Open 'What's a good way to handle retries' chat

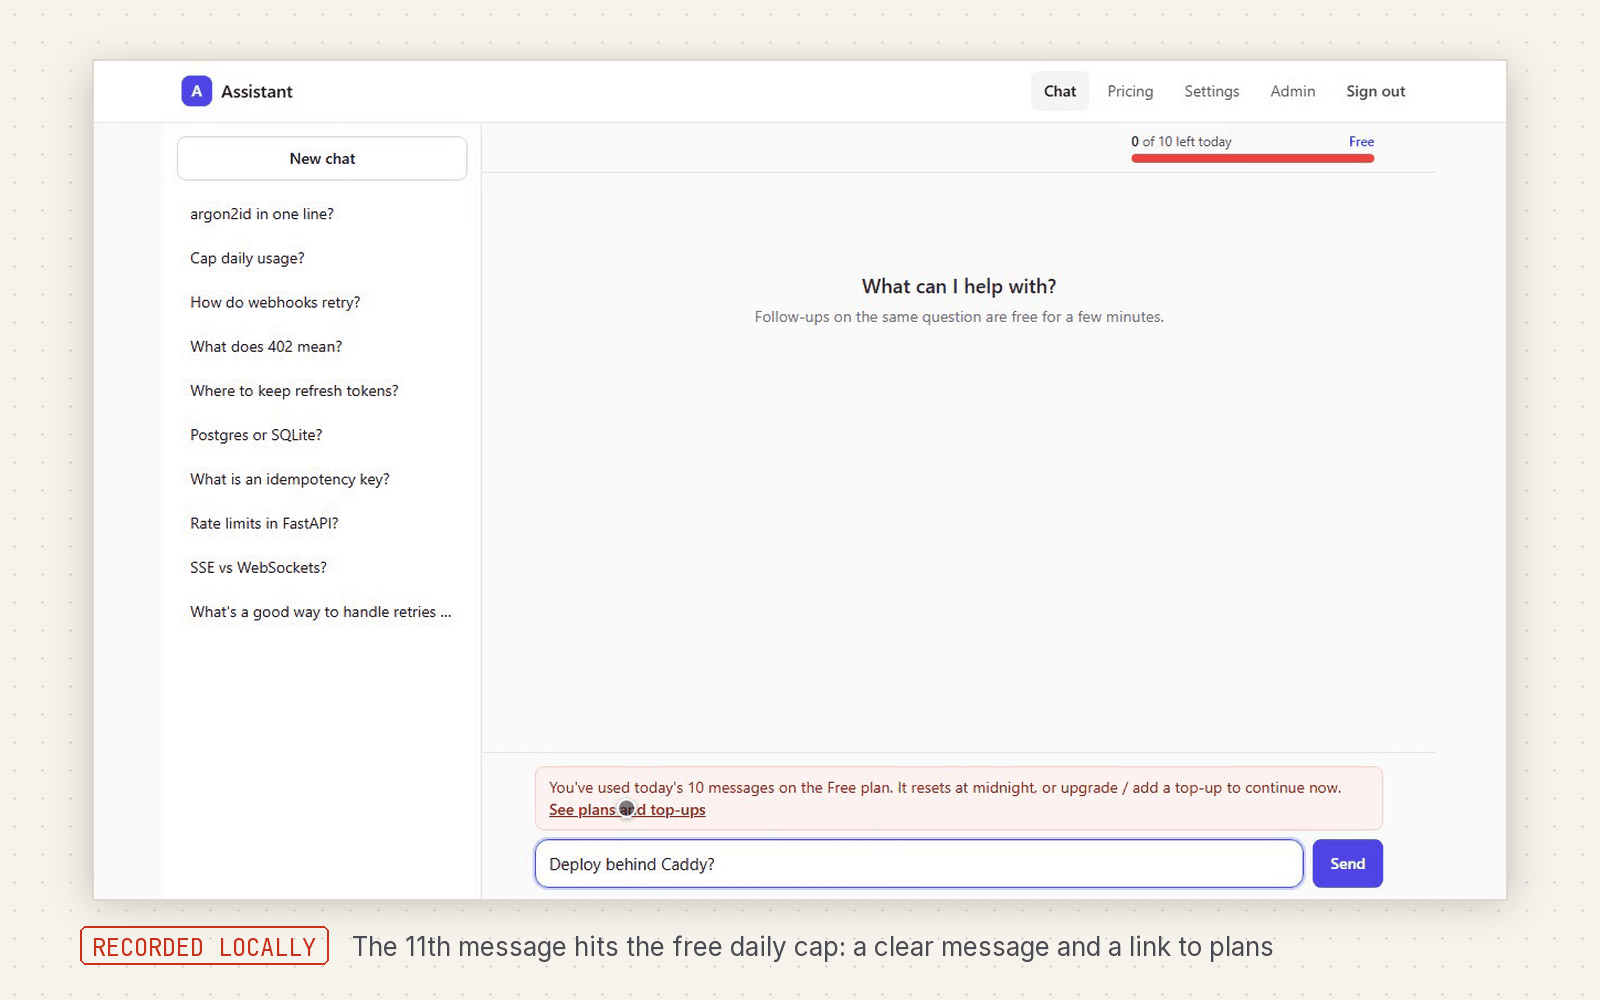tap(321, 612)
